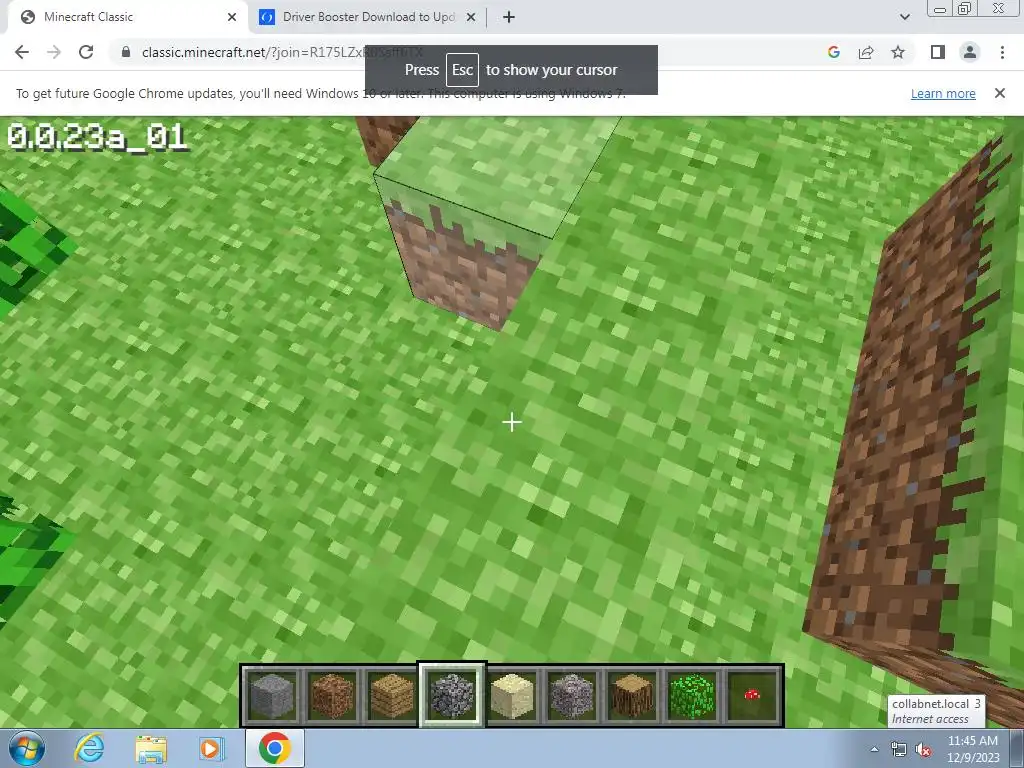Close the Driver Booster tab
This screenshot has width=1024, height=768.
tap(471, 17)
